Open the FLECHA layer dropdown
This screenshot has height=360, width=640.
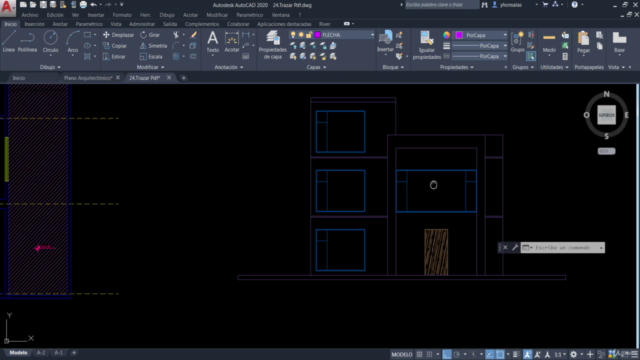pos(372,35)
